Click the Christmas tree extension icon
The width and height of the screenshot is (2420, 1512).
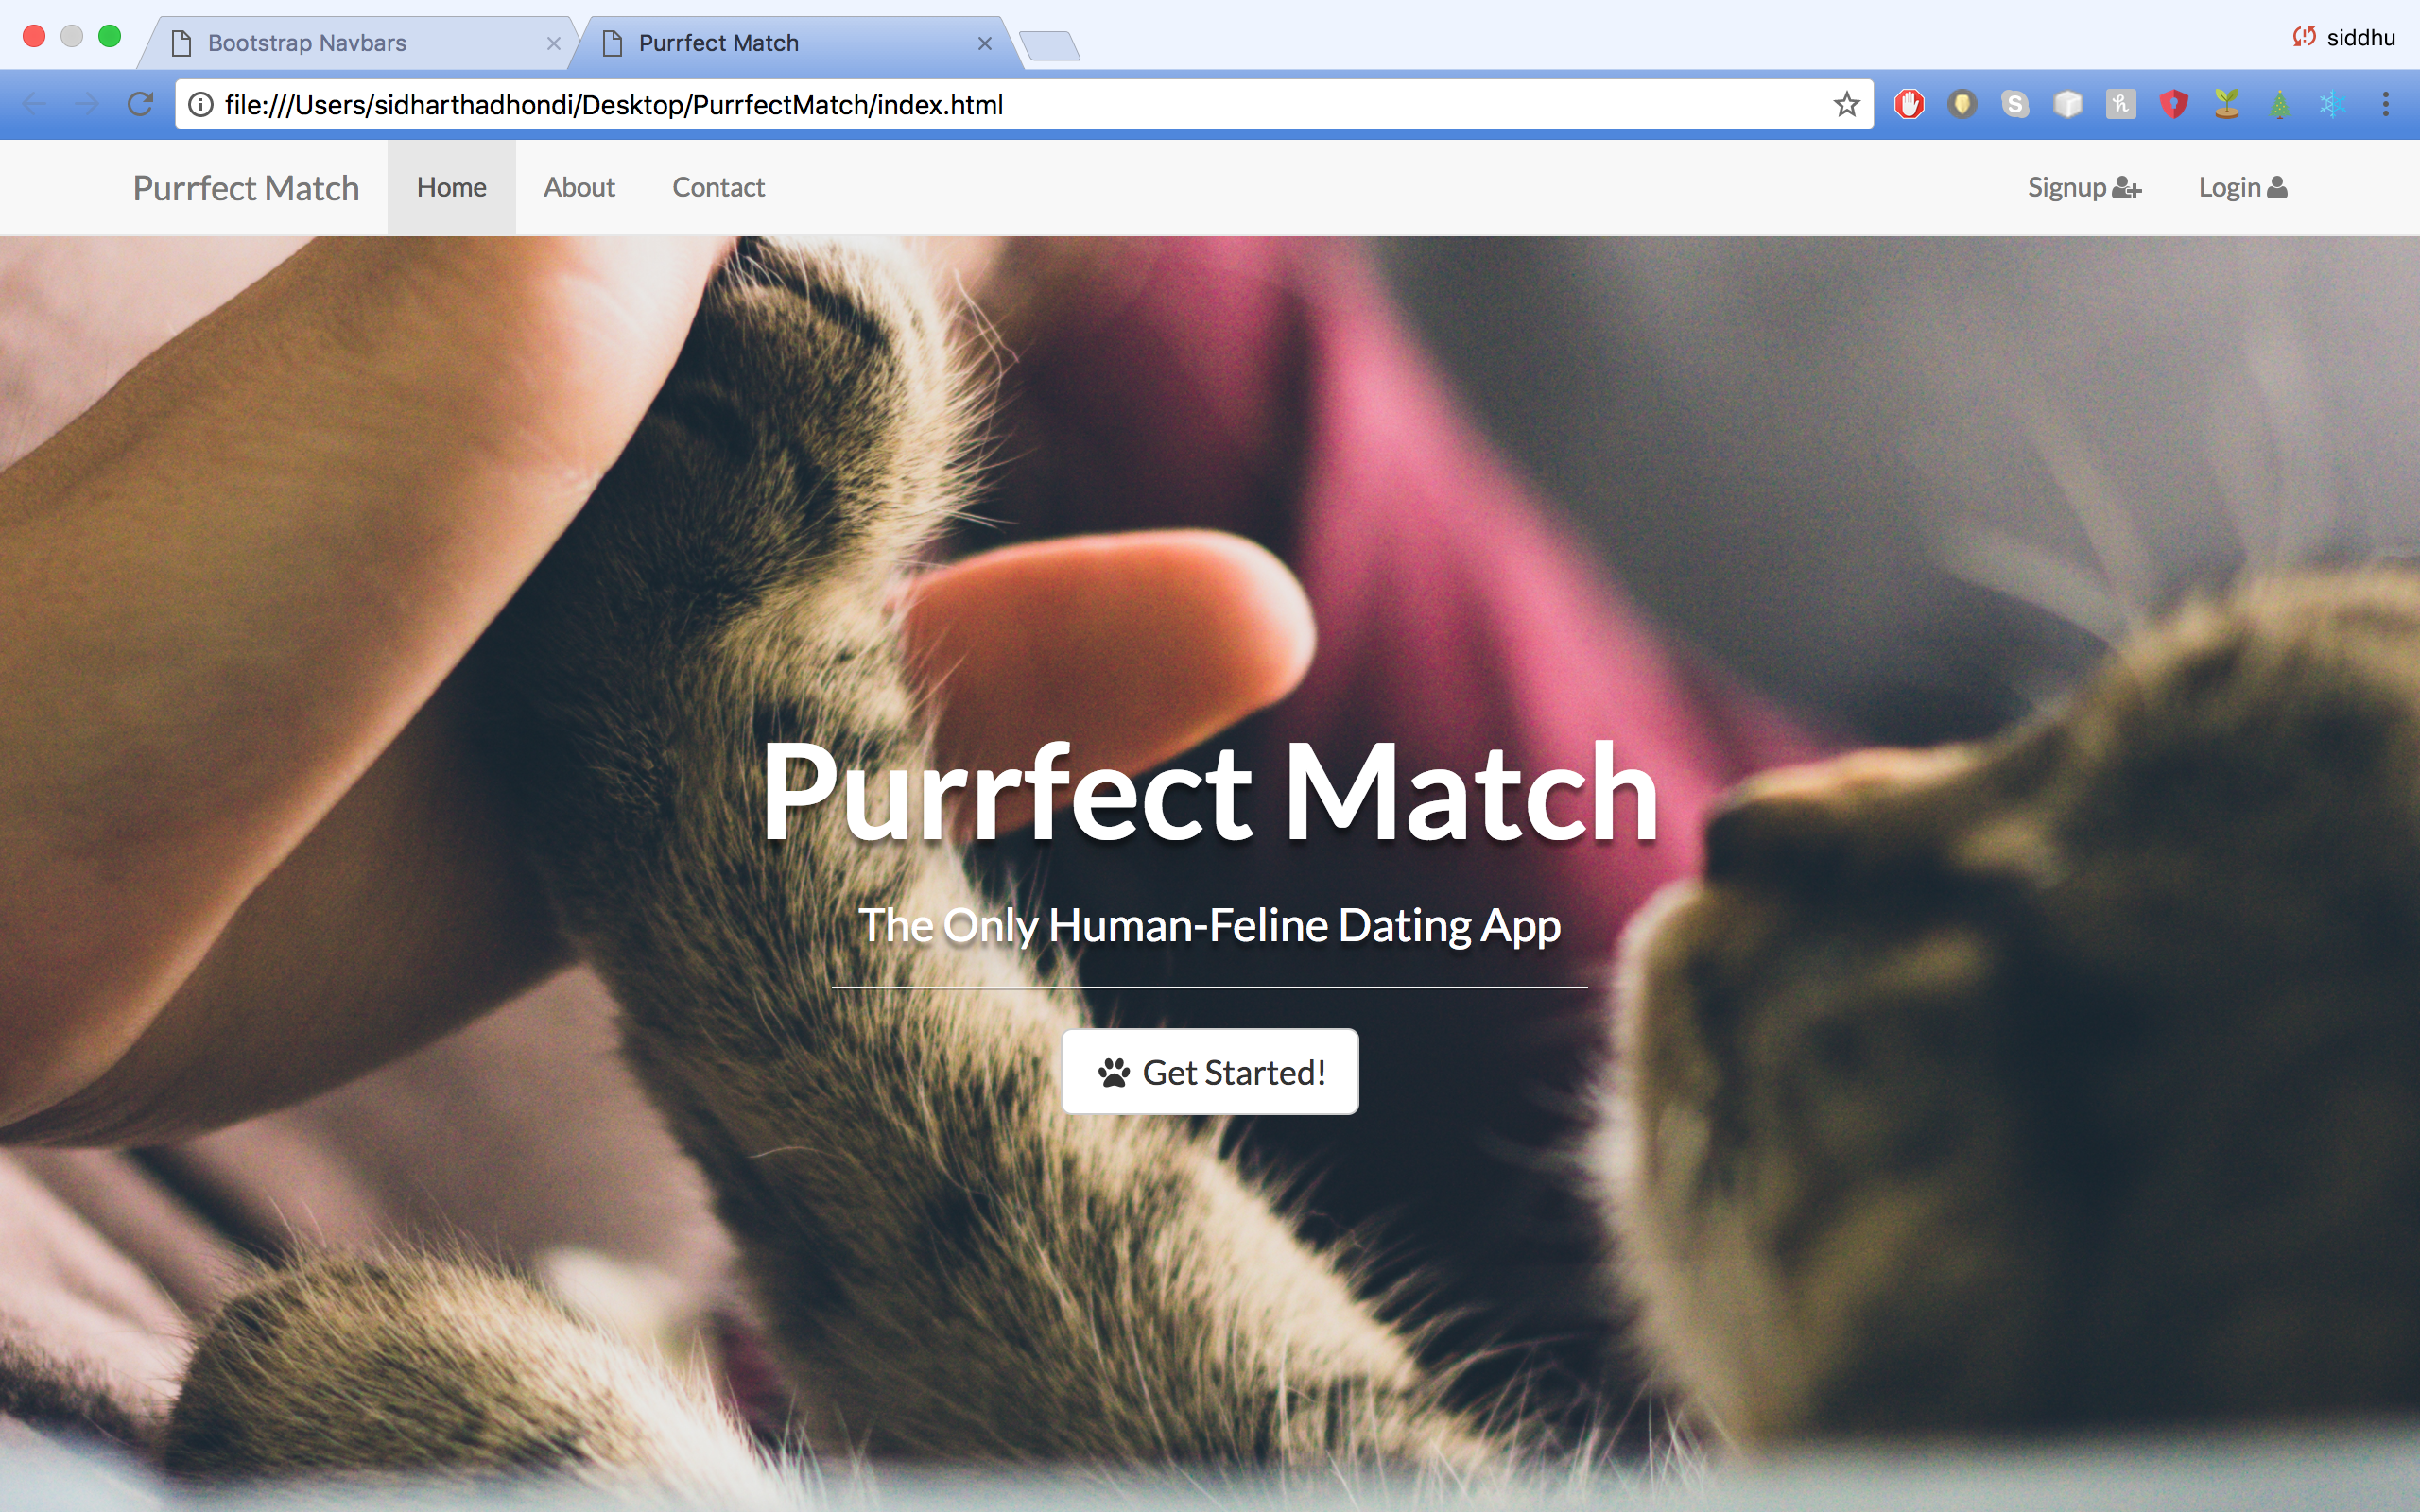(x=2280, y=104)
